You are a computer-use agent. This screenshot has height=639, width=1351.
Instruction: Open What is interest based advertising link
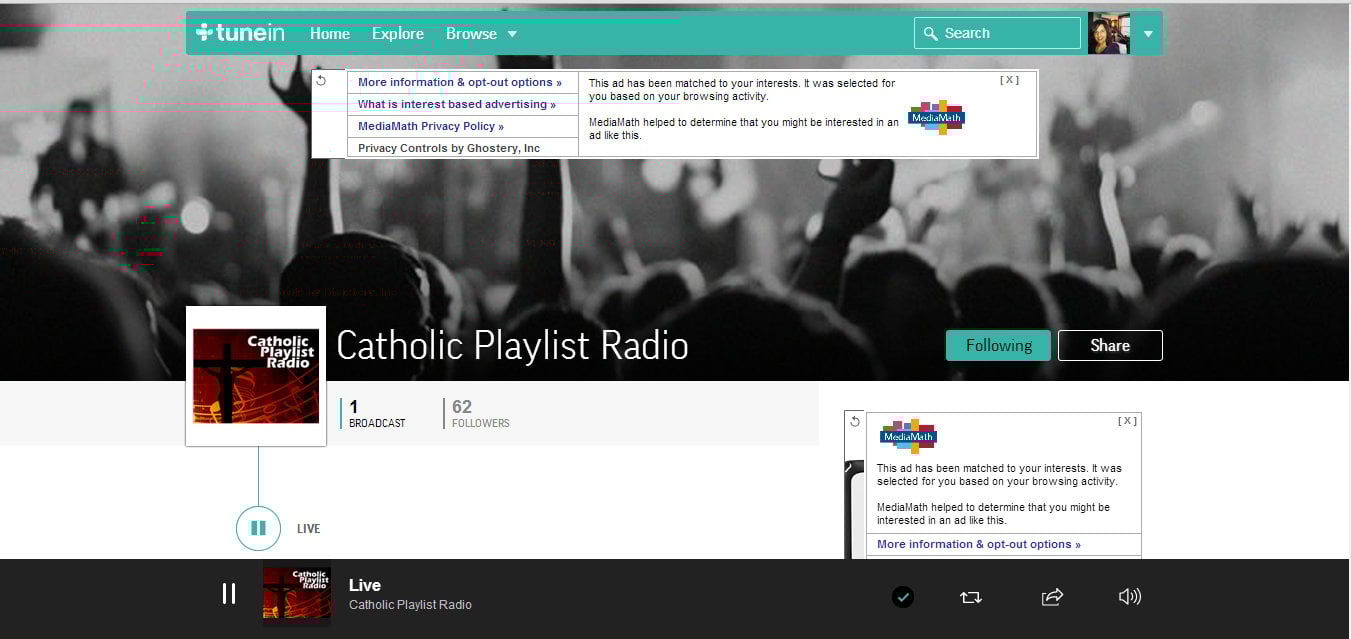[x=457, y=104]
